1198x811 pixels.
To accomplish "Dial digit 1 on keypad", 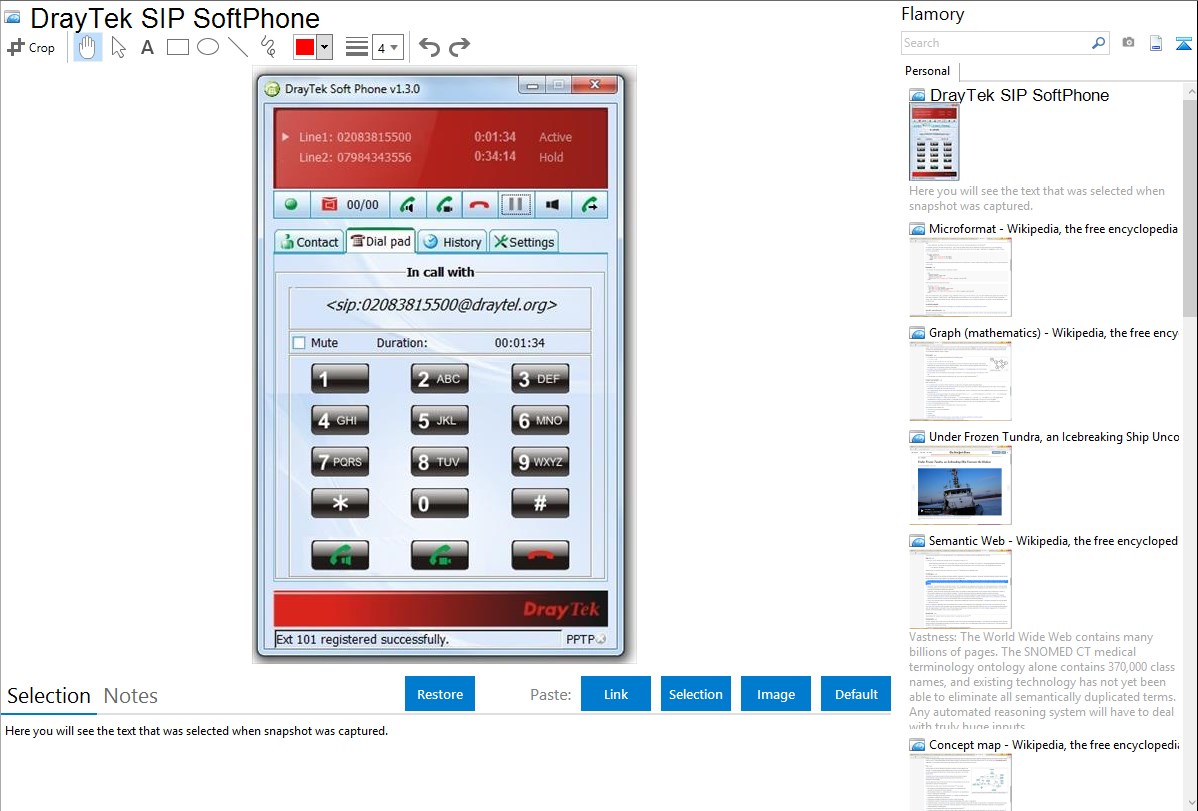I will (x=340, y=378).
